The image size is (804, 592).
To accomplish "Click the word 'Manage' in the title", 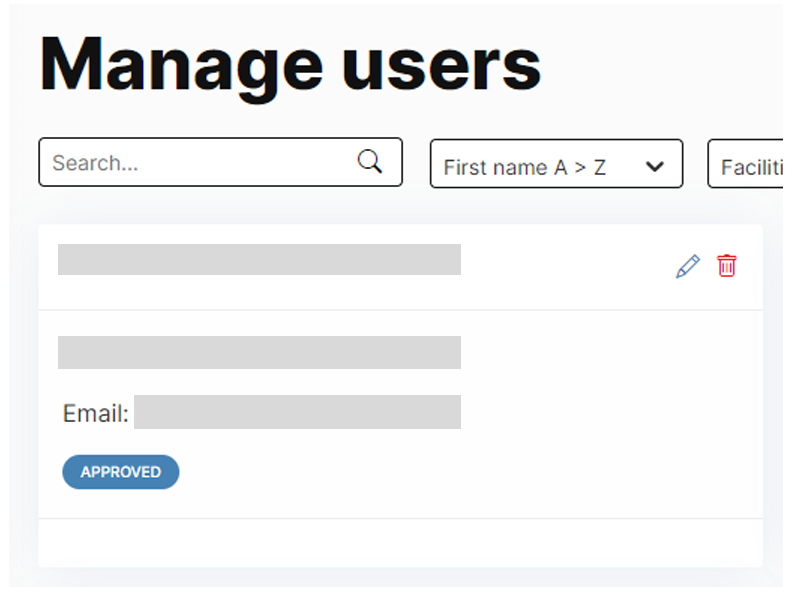I will click(180, 64).
